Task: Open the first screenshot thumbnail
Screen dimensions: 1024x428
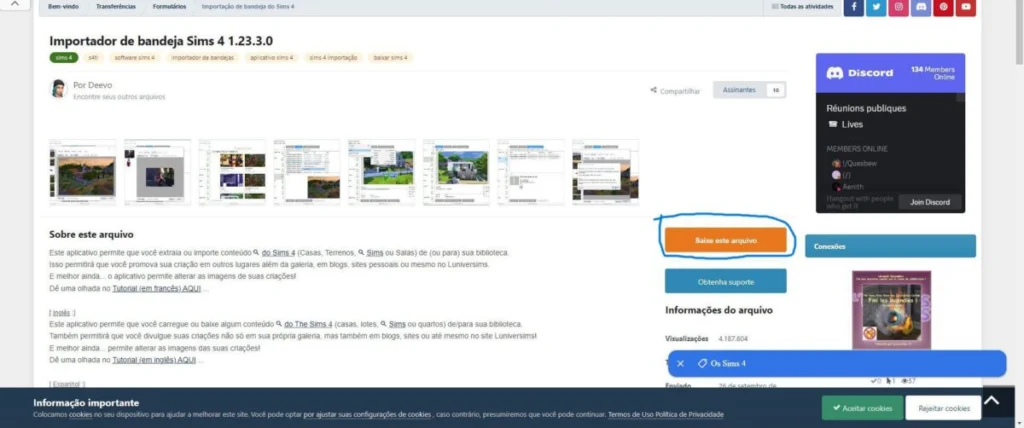Action: pyautogui.click(x=83, y=172)
